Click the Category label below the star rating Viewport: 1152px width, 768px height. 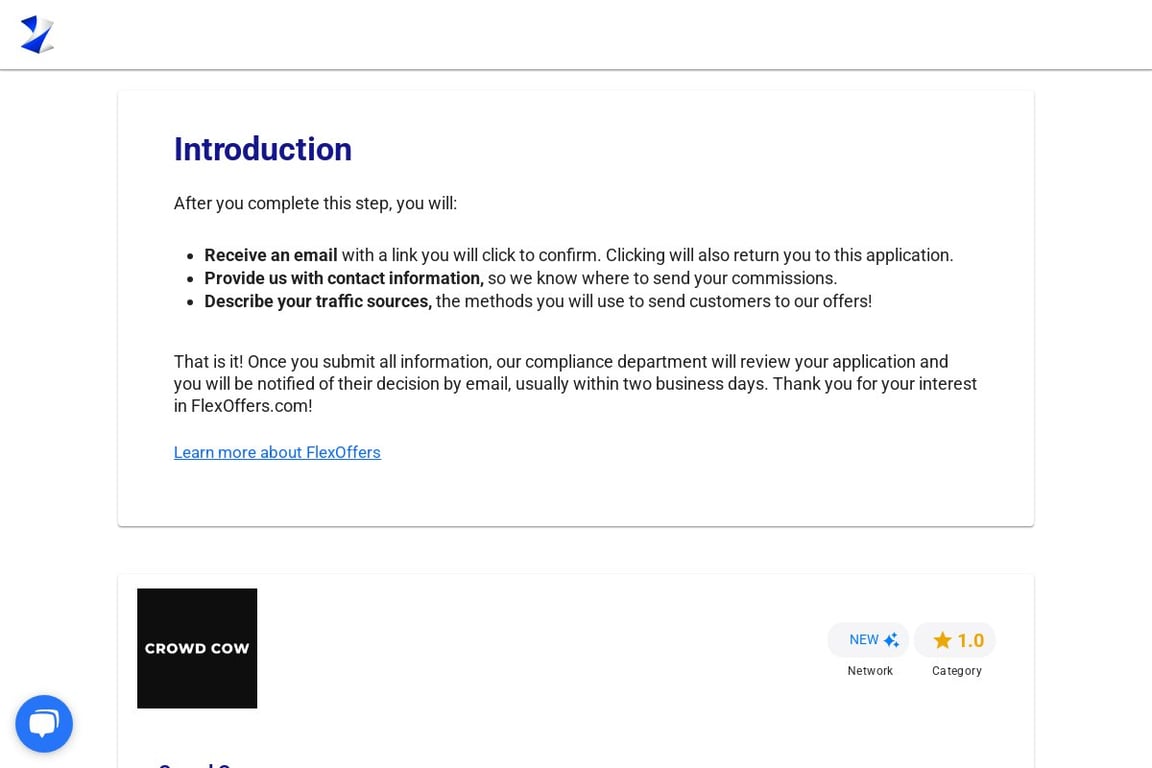(x=956, y=671)
